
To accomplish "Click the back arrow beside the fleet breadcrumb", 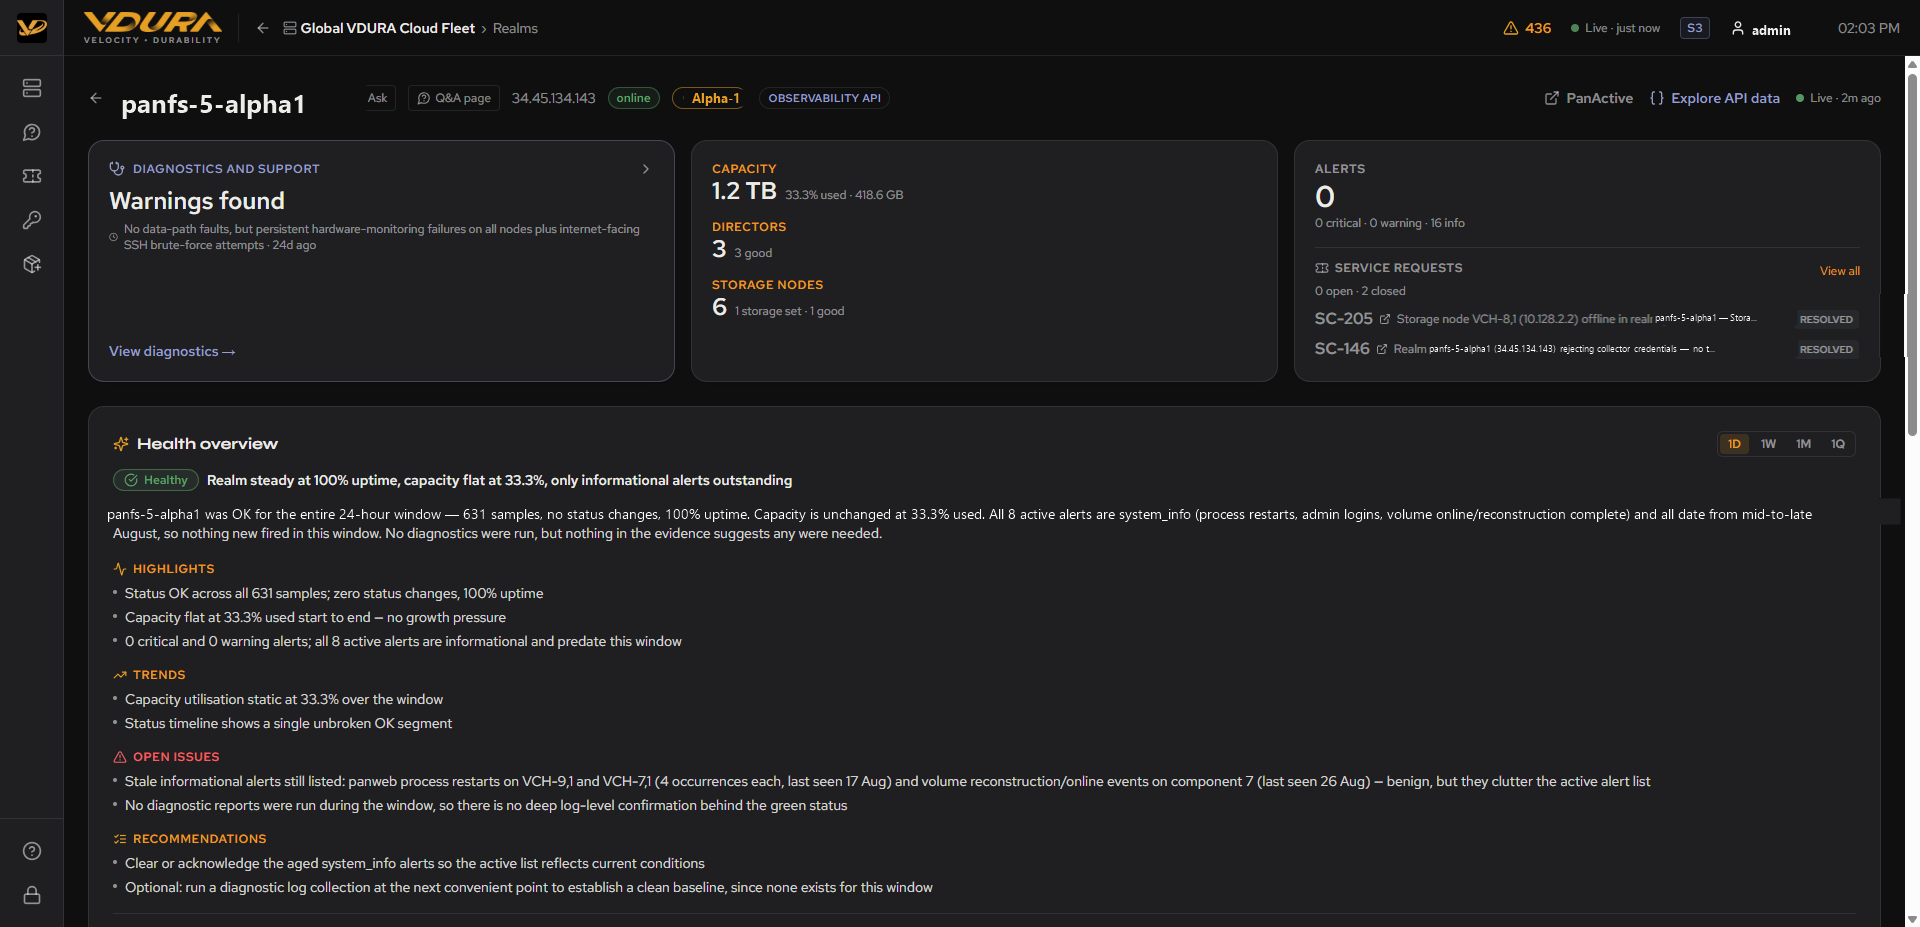I will (262, 28).
